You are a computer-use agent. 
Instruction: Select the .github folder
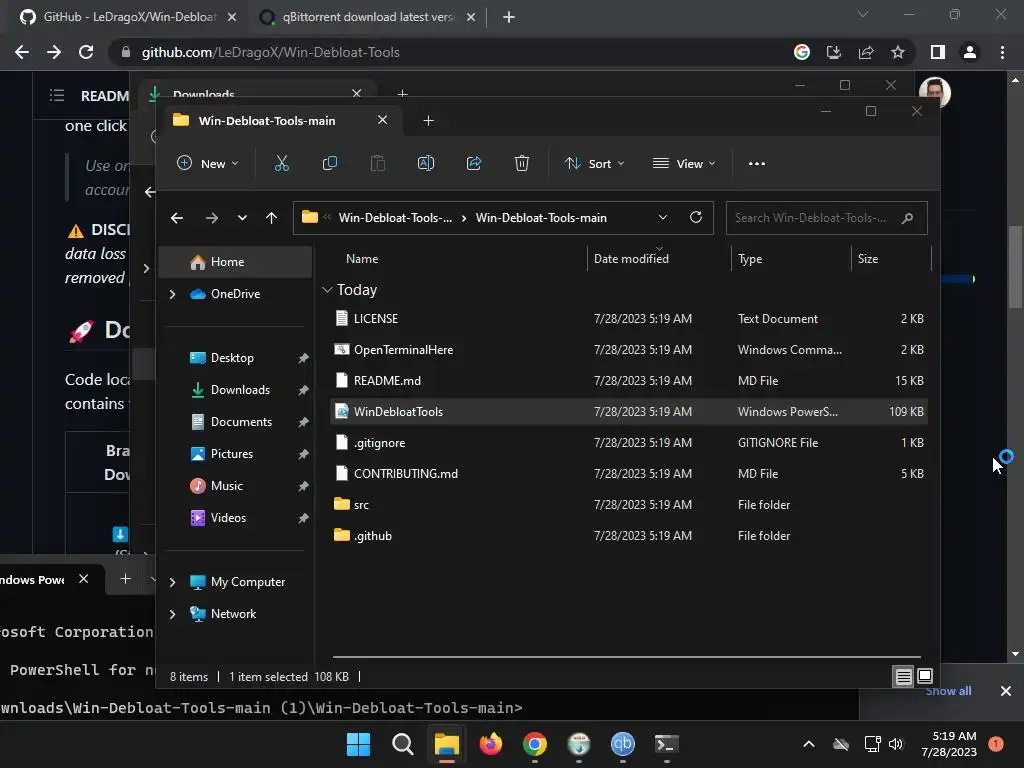pyautogui.click(x=628, y=536)
